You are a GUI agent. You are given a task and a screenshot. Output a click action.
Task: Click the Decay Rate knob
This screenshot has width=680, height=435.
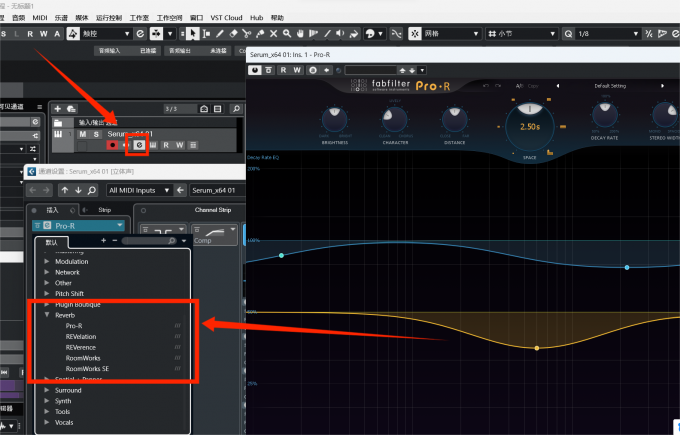point(605,114)
